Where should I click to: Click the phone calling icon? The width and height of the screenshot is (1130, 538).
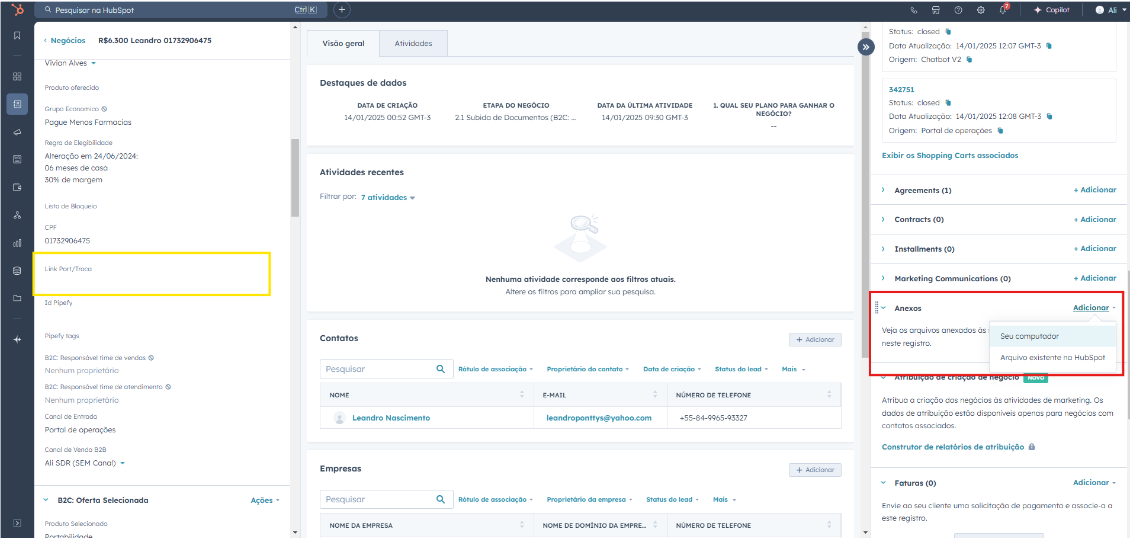click(x=914, y=9)
